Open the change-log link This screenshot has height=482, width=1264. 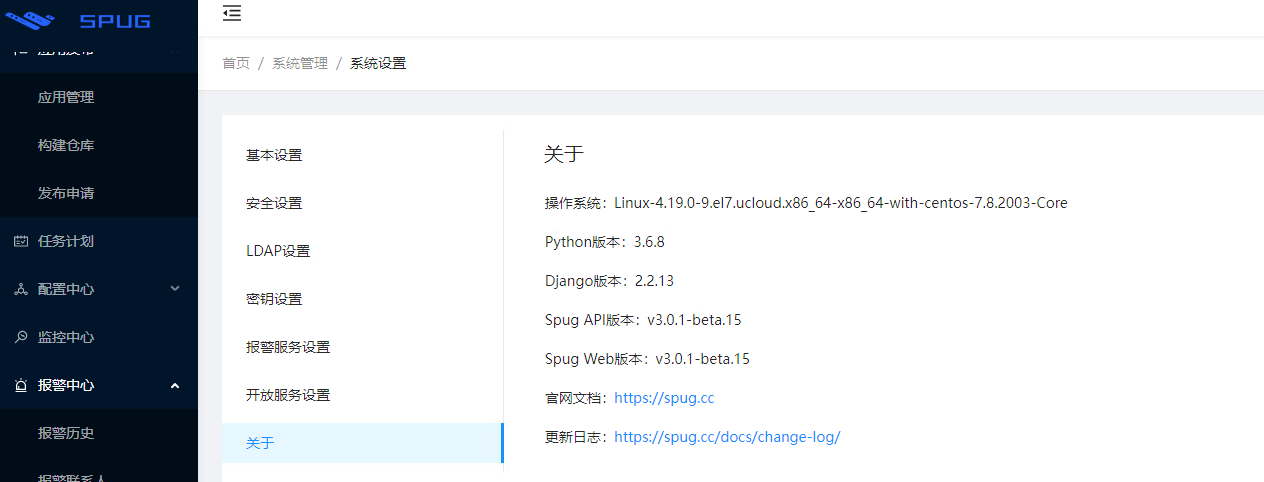click(x=727, y=437)
